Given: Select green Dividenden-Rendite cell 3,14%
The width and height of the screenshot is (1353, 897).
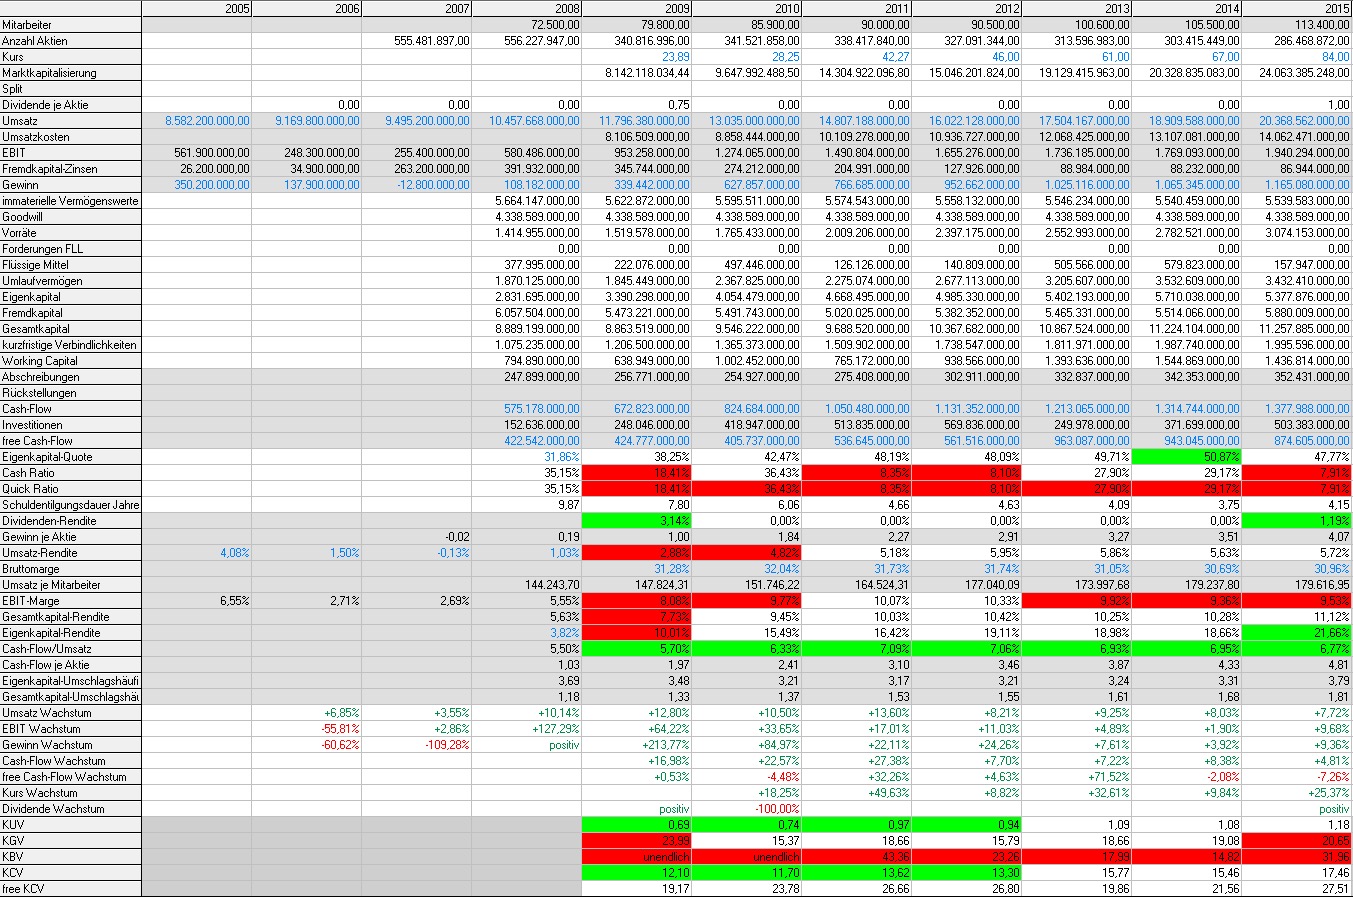Looking at the screenshot, I should click(x=637, y=520).
